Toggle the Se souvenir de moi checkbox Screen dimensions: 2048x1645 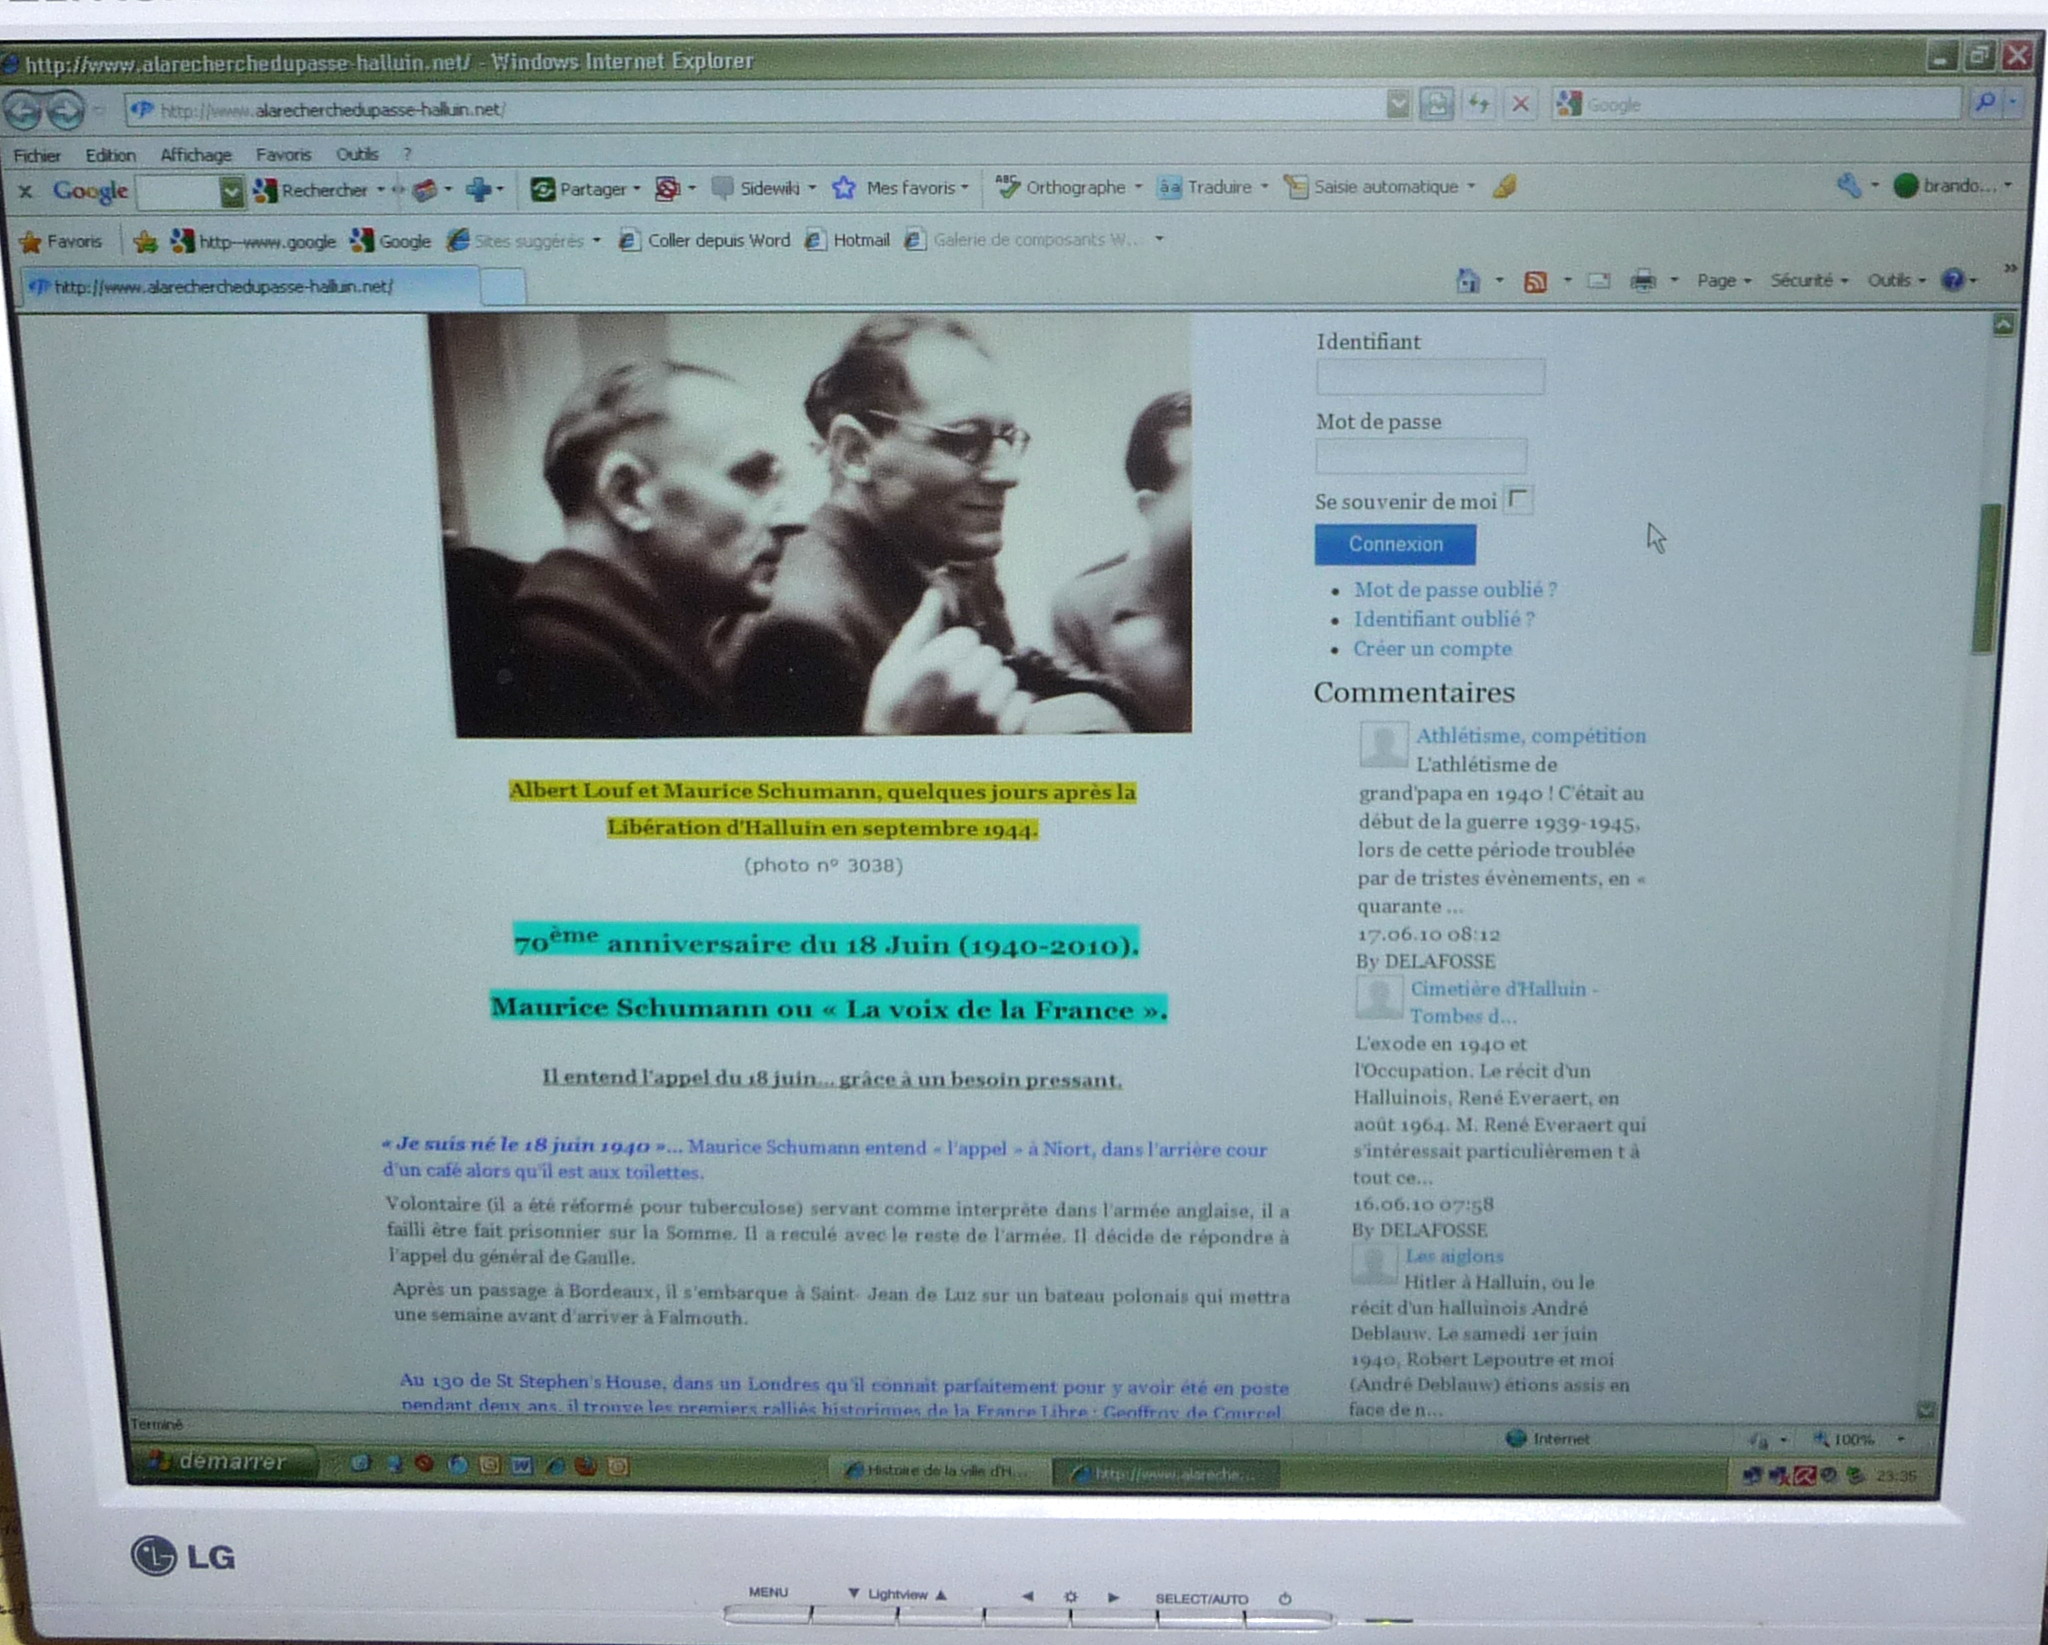point(1518,499)
